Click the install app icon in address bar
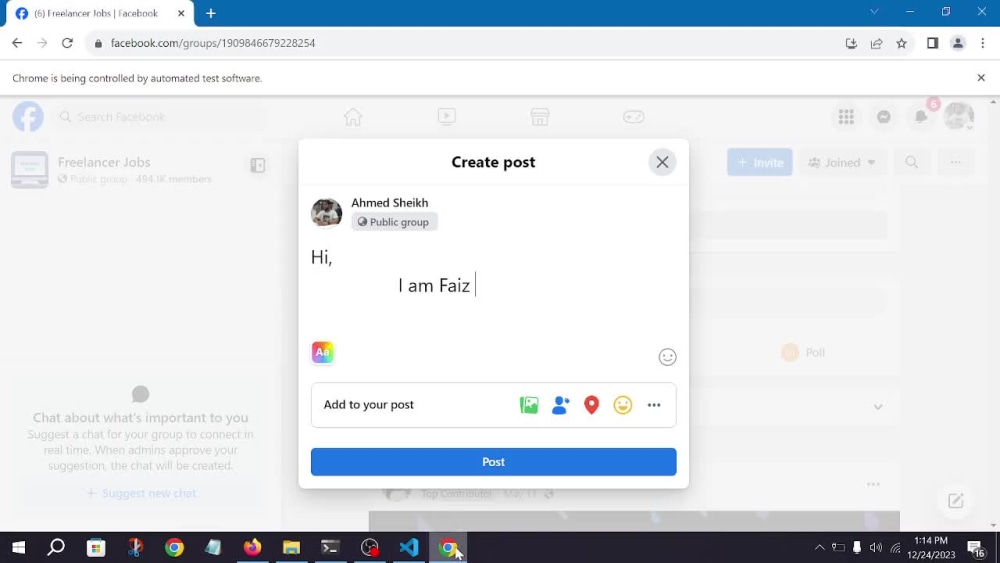The height and width of the screenshot is (563, 1000). point(851,43)
